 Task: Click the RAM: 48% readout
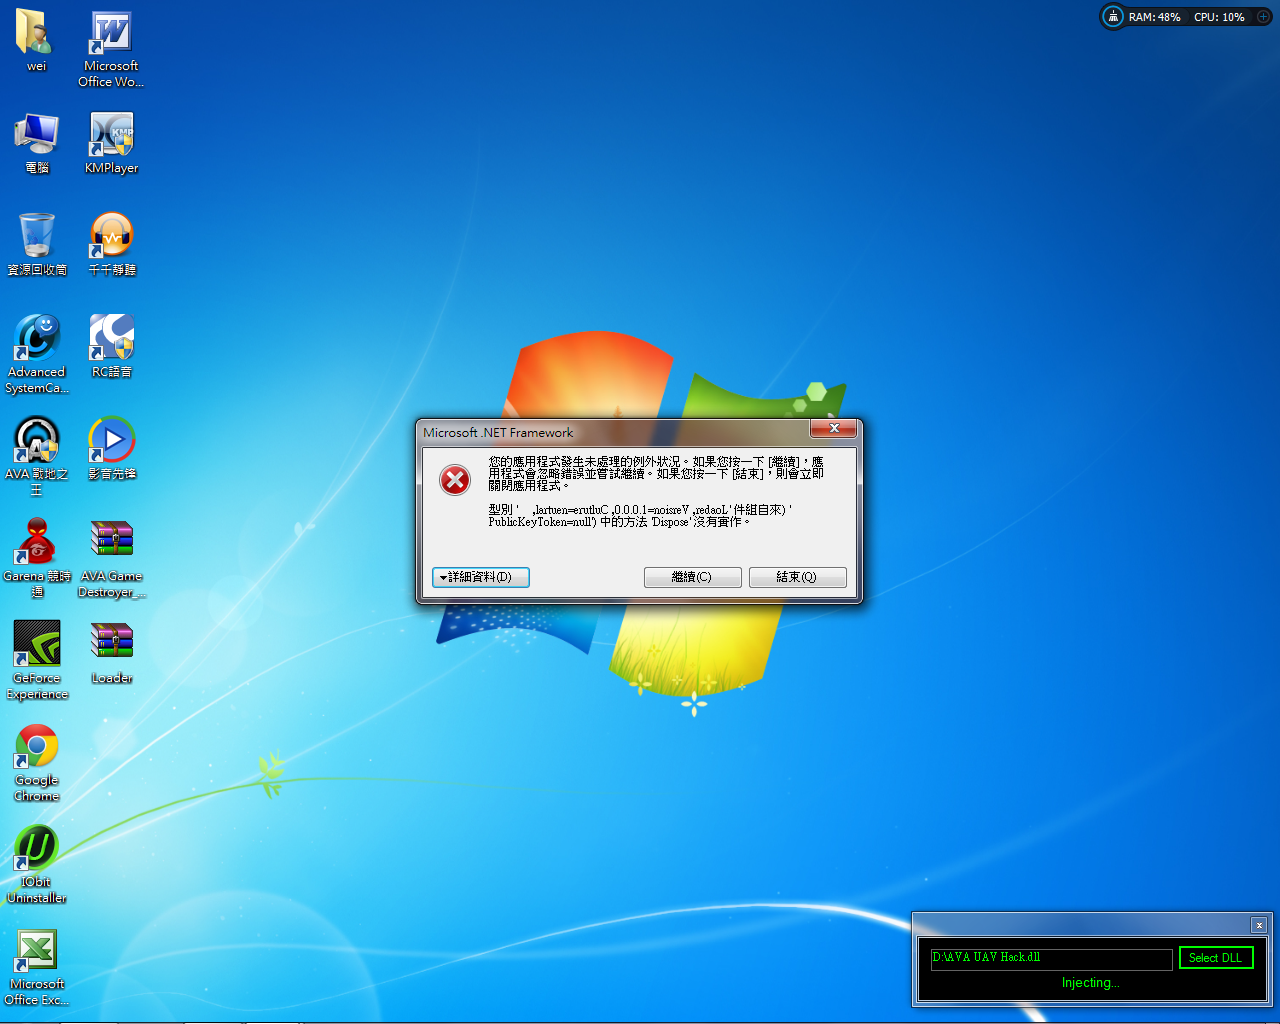pyautogui.click(x=1155, y=17)
